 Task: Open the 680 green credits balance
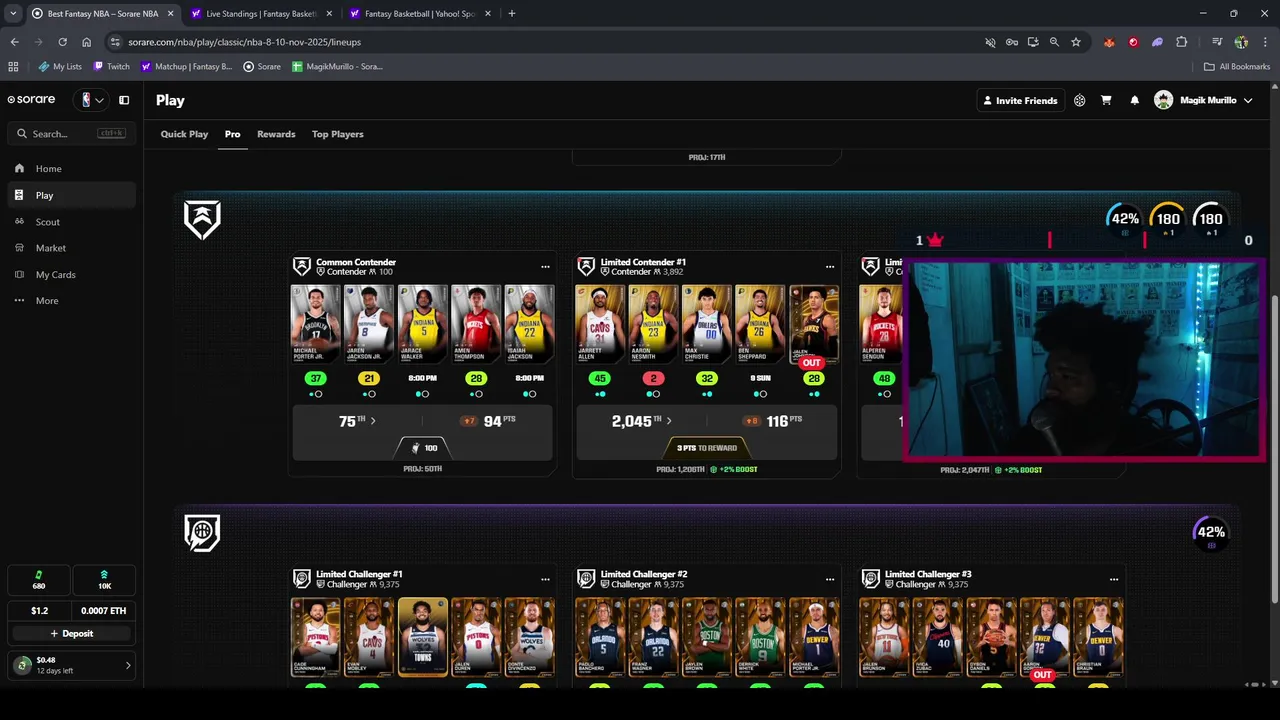tap(39, 580)
